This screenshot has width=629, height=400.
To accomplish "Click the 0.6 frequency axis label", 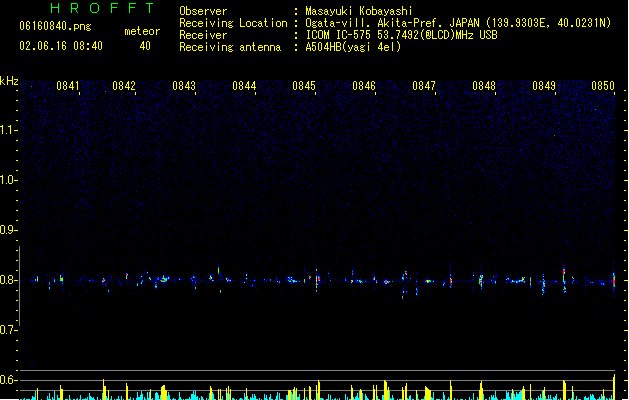I will coord(8,380).
